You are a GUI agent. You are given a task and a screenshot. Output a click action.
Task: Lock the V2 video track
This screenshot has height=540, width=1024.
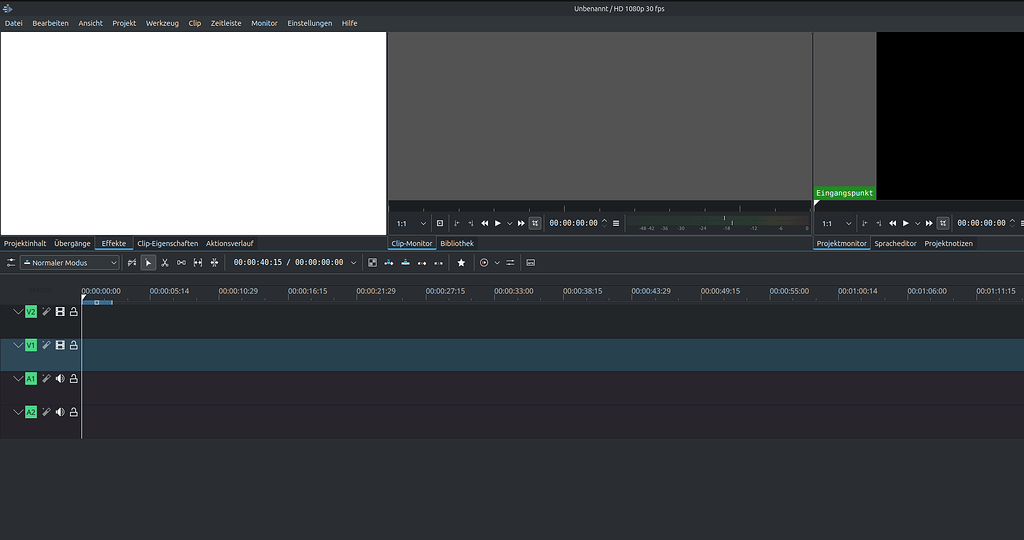[x=74, y=312]
